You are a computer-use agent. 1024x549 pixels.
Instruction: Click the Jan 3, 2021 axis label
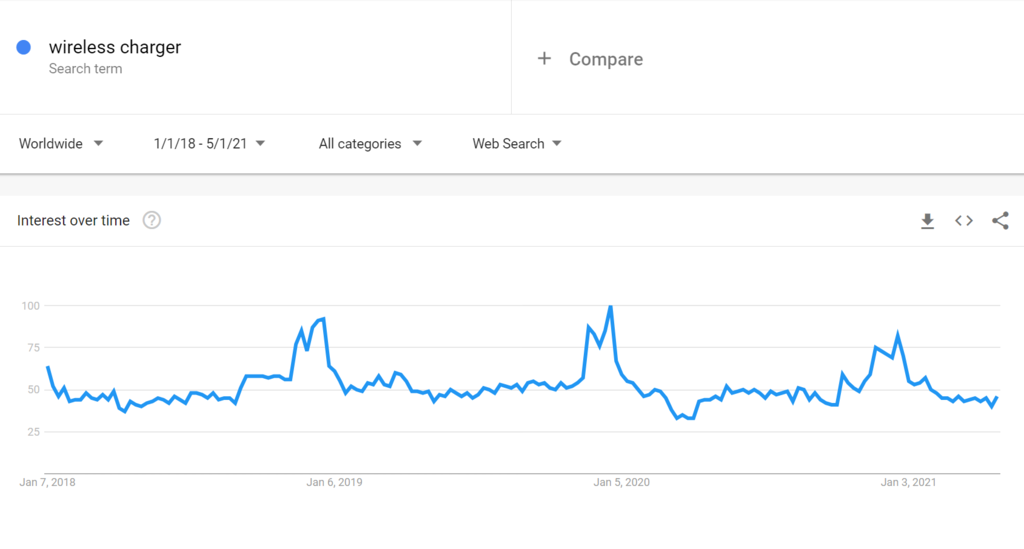[908, 482]
